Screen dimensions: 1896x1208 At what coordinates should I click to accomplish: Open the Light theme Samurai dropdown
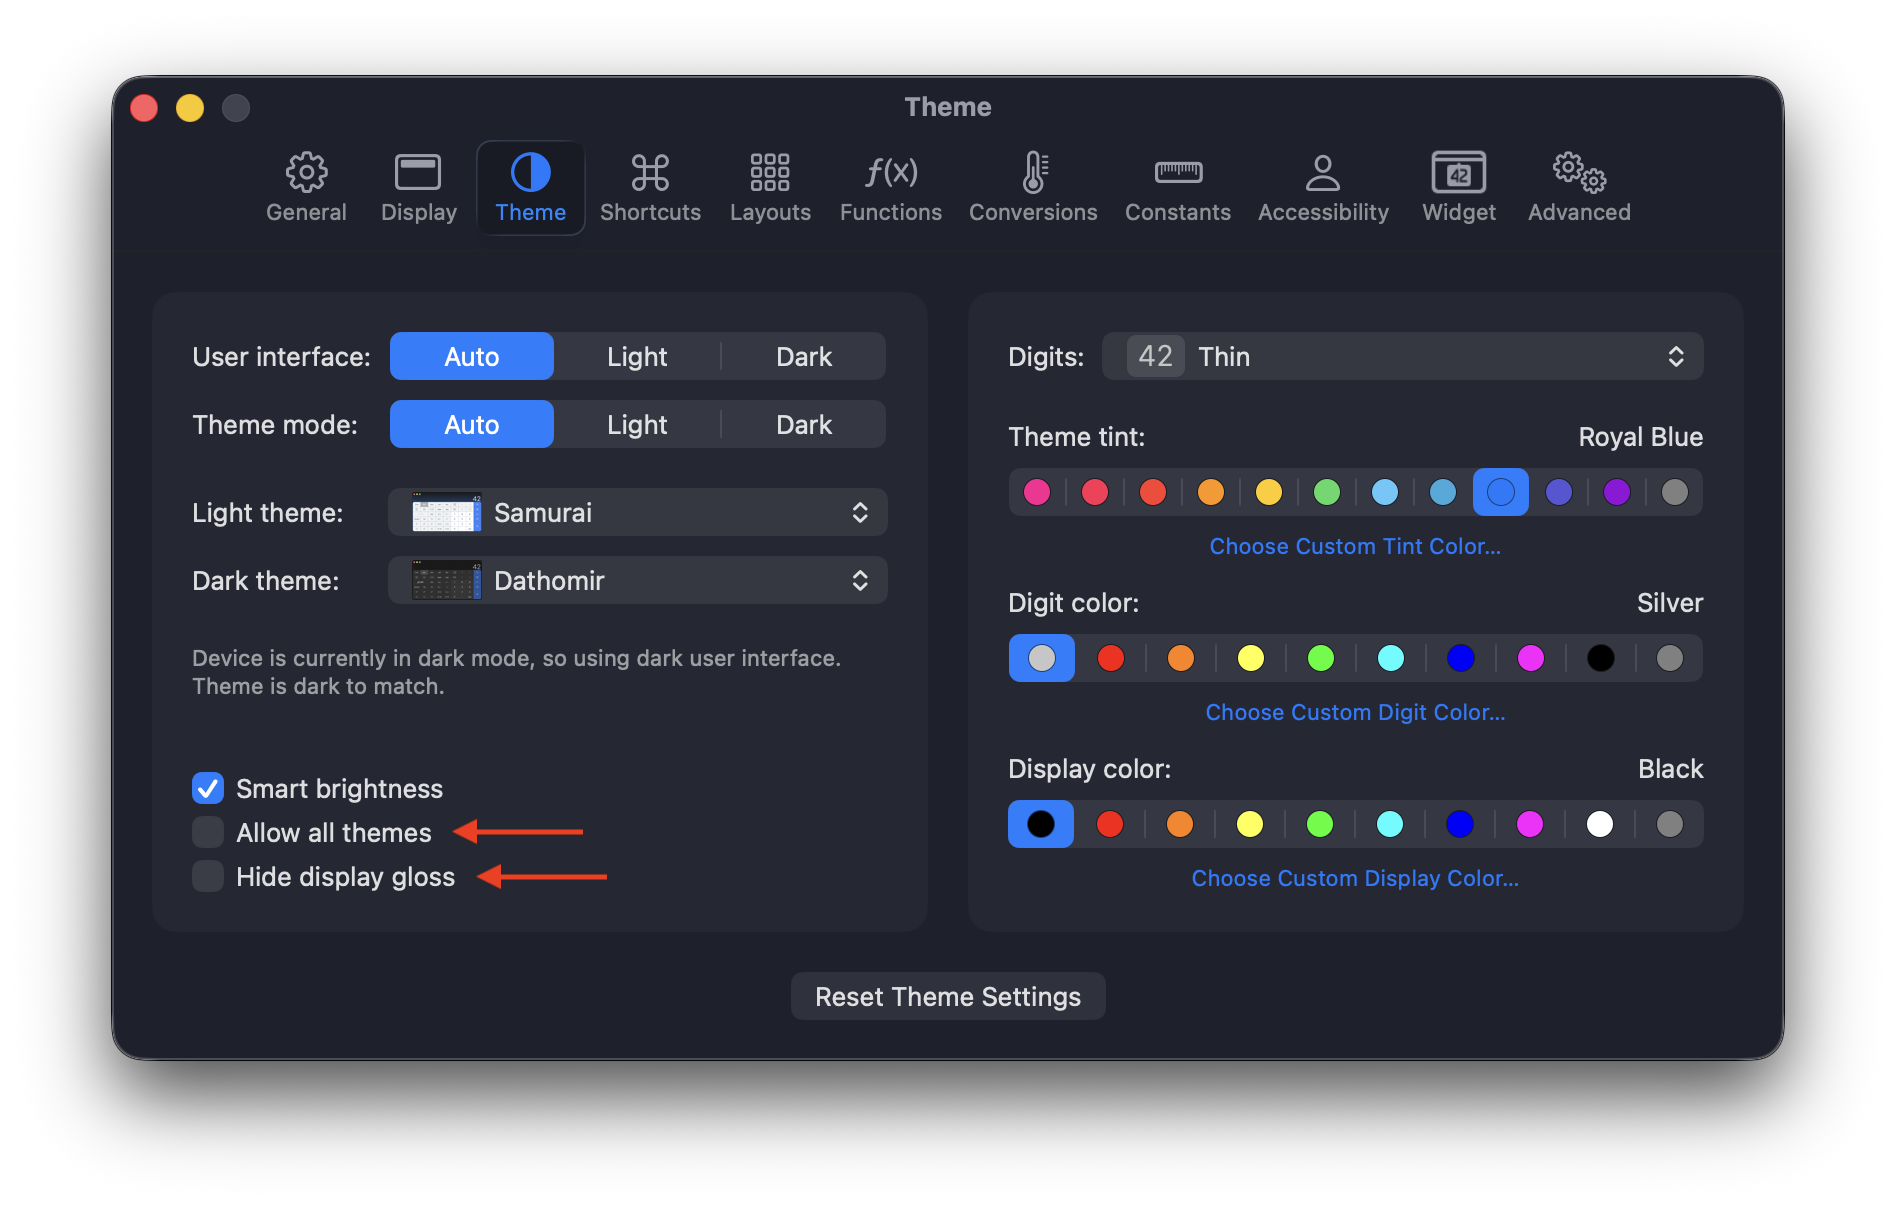tap(638, 512)
